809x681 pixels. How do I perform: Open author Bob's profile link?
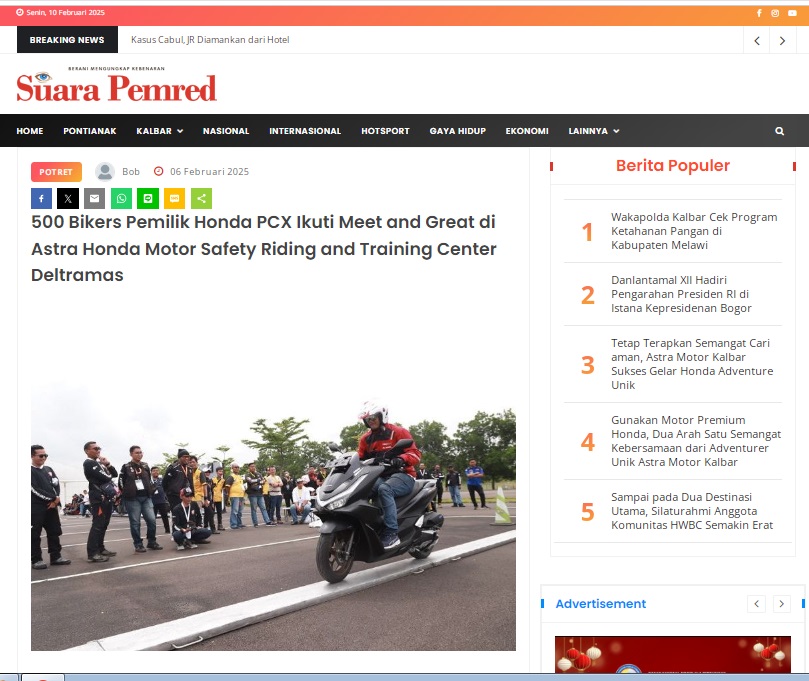pyautogui.click(x=131, y=171)
